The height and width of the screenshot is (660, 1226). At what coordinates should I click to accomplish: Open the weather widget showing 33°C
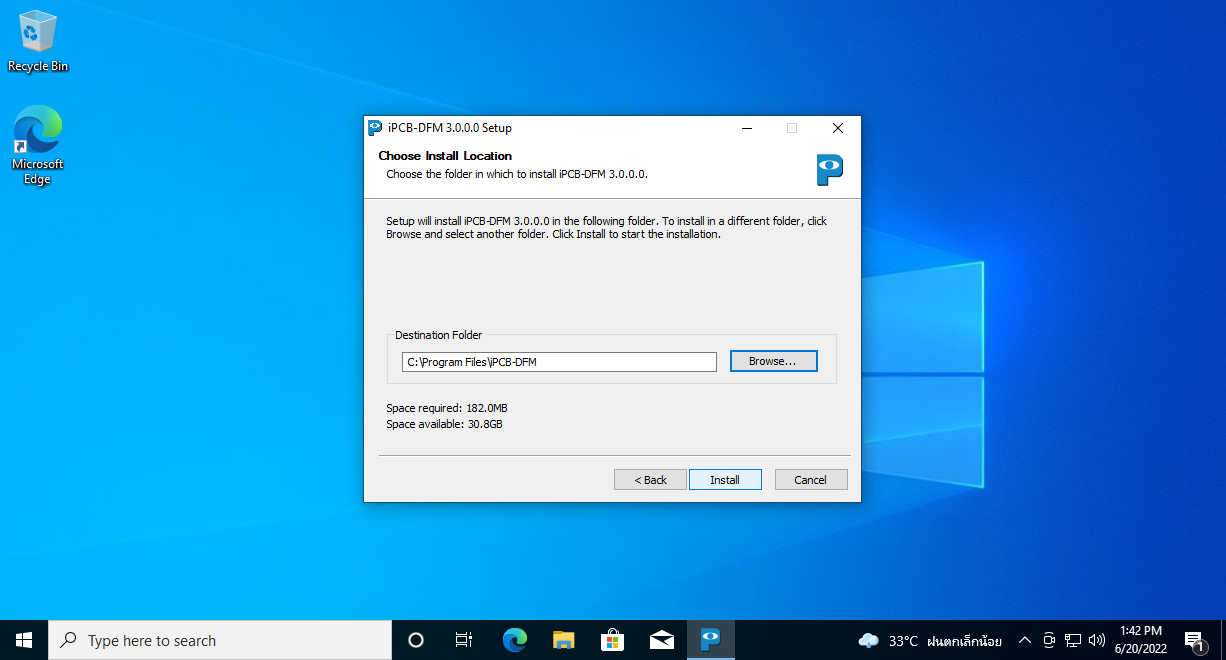(x=930, y=641)
